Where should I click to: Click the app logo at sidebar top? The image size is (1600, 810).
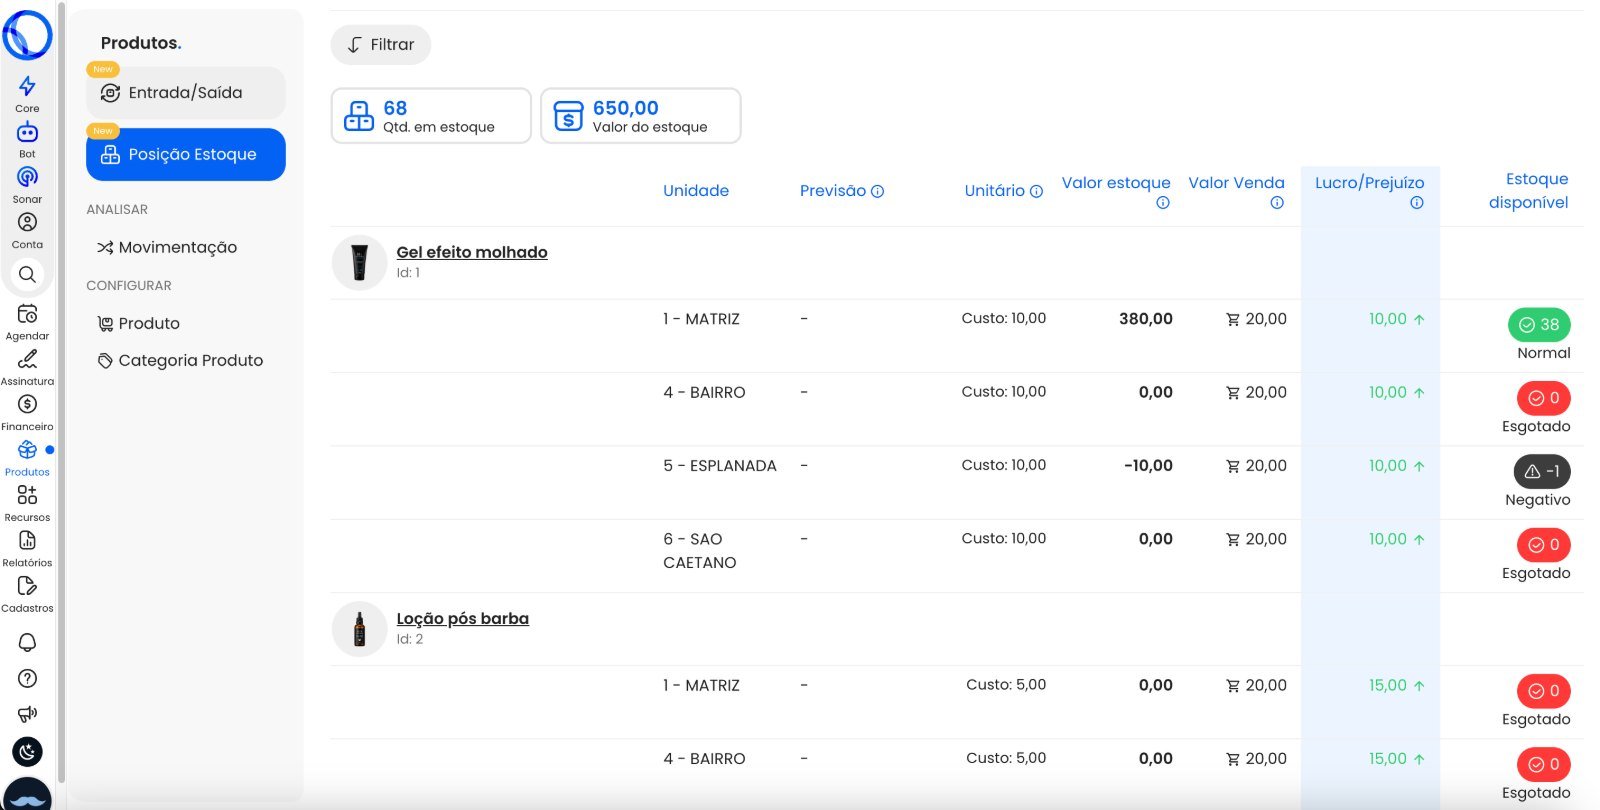pos(27,35)
